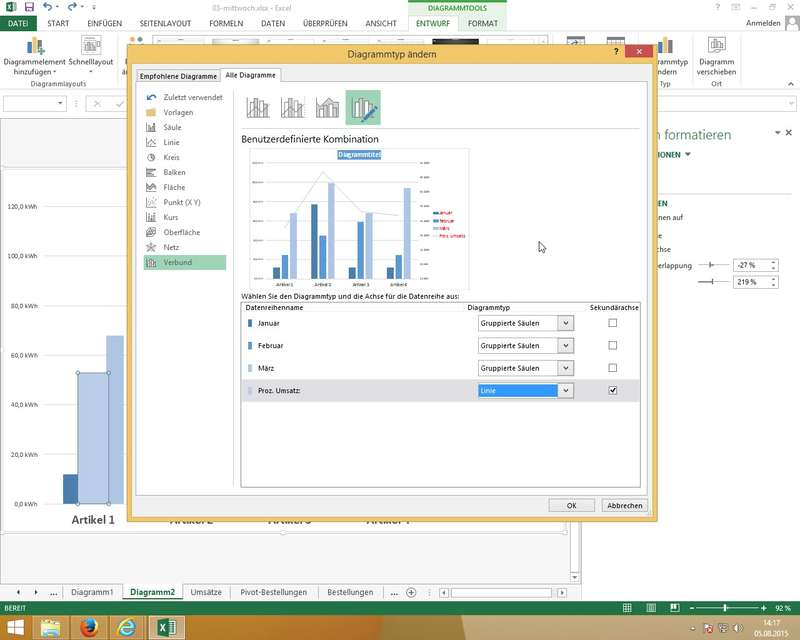Select the first combination chart subtype icon
800x640 pixels.
(259, 107)
